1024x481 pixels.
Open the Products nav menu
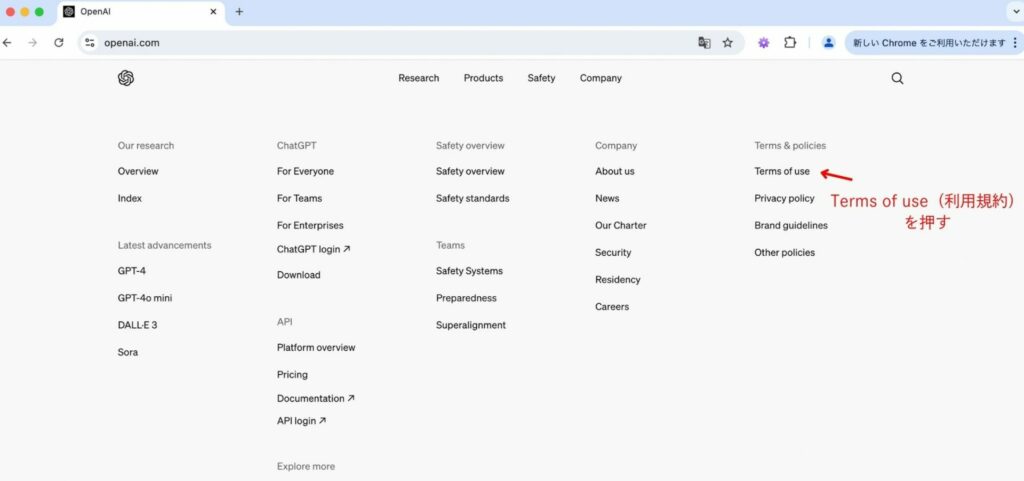pos(483,78)
